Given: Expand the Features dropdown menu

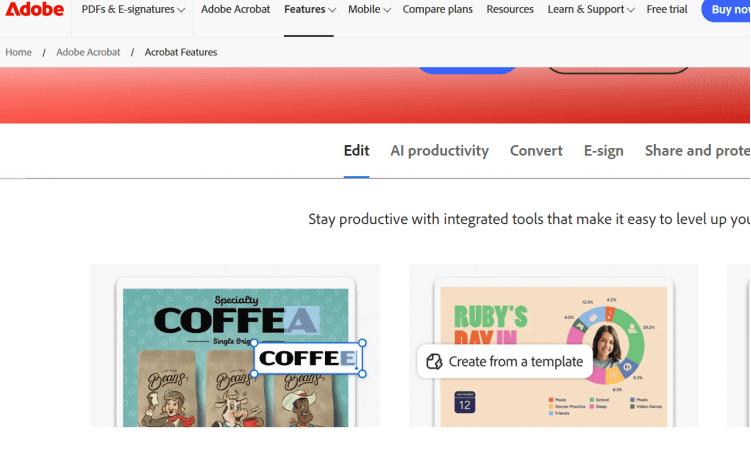Looking at the screenshot, I should [x=309, y=10].
